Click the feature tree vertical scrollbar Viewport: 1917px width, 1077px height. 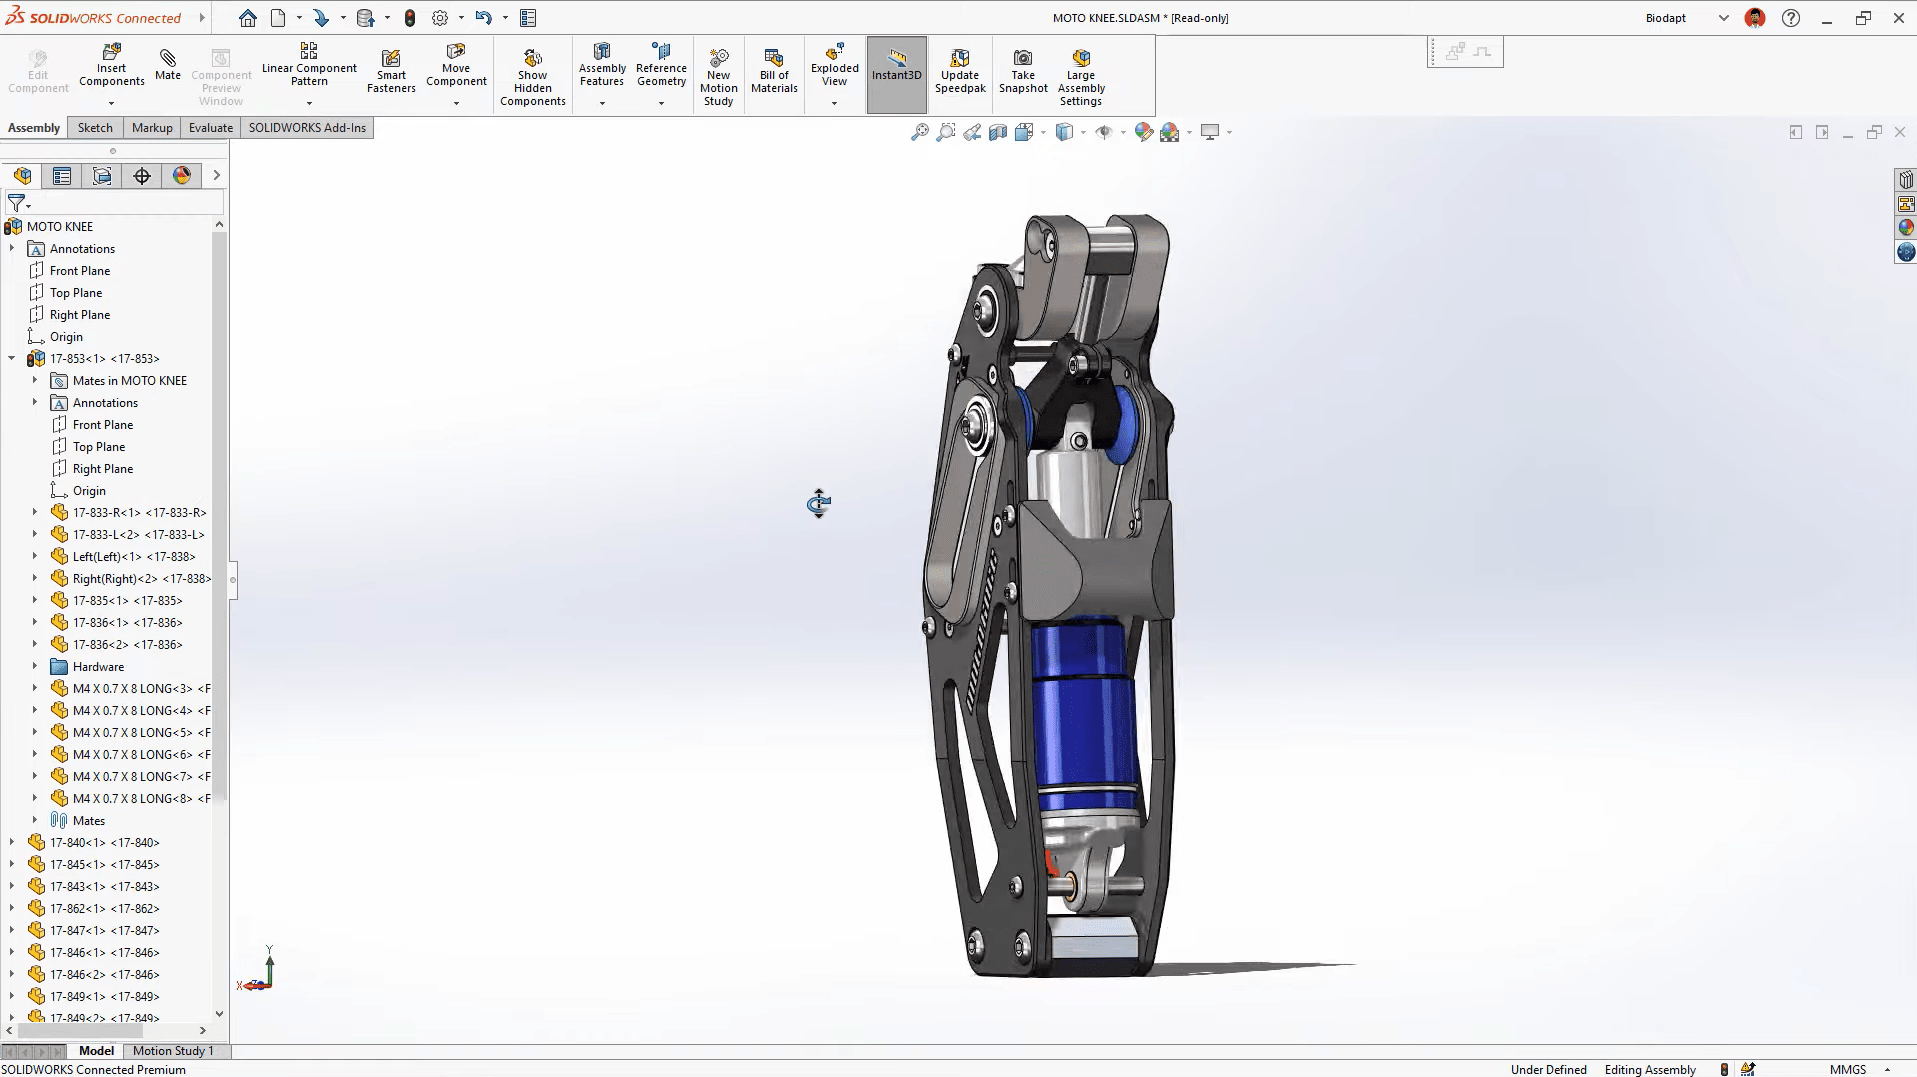pyautogui.click(x=219, y=516)
